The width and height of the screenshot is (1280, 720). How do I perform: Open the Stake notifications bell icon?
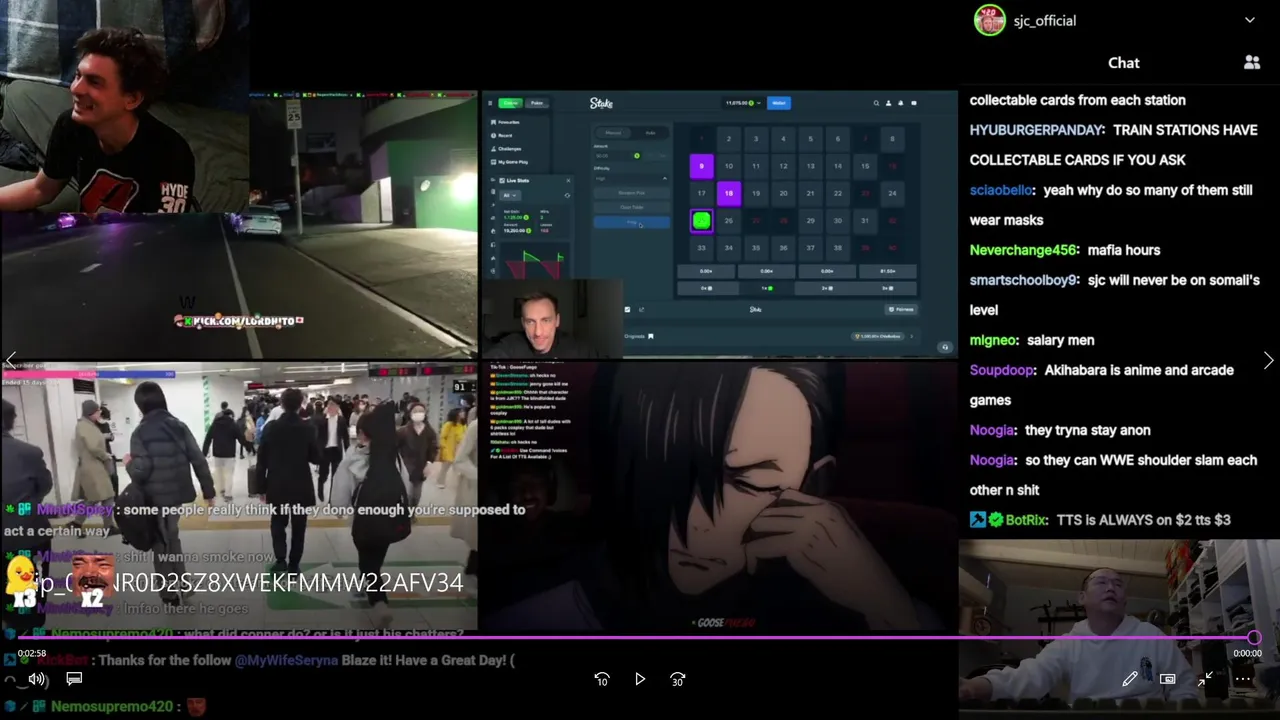901,103
